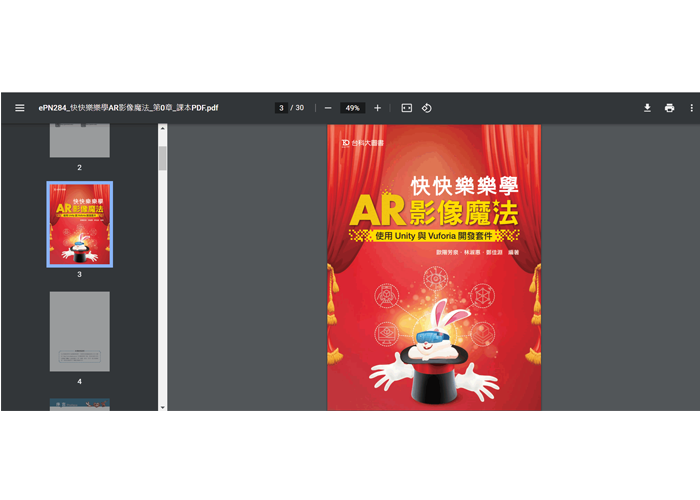The image size is (700, 500).
Task: Click the page number input field
Action: tap(282, 108)
